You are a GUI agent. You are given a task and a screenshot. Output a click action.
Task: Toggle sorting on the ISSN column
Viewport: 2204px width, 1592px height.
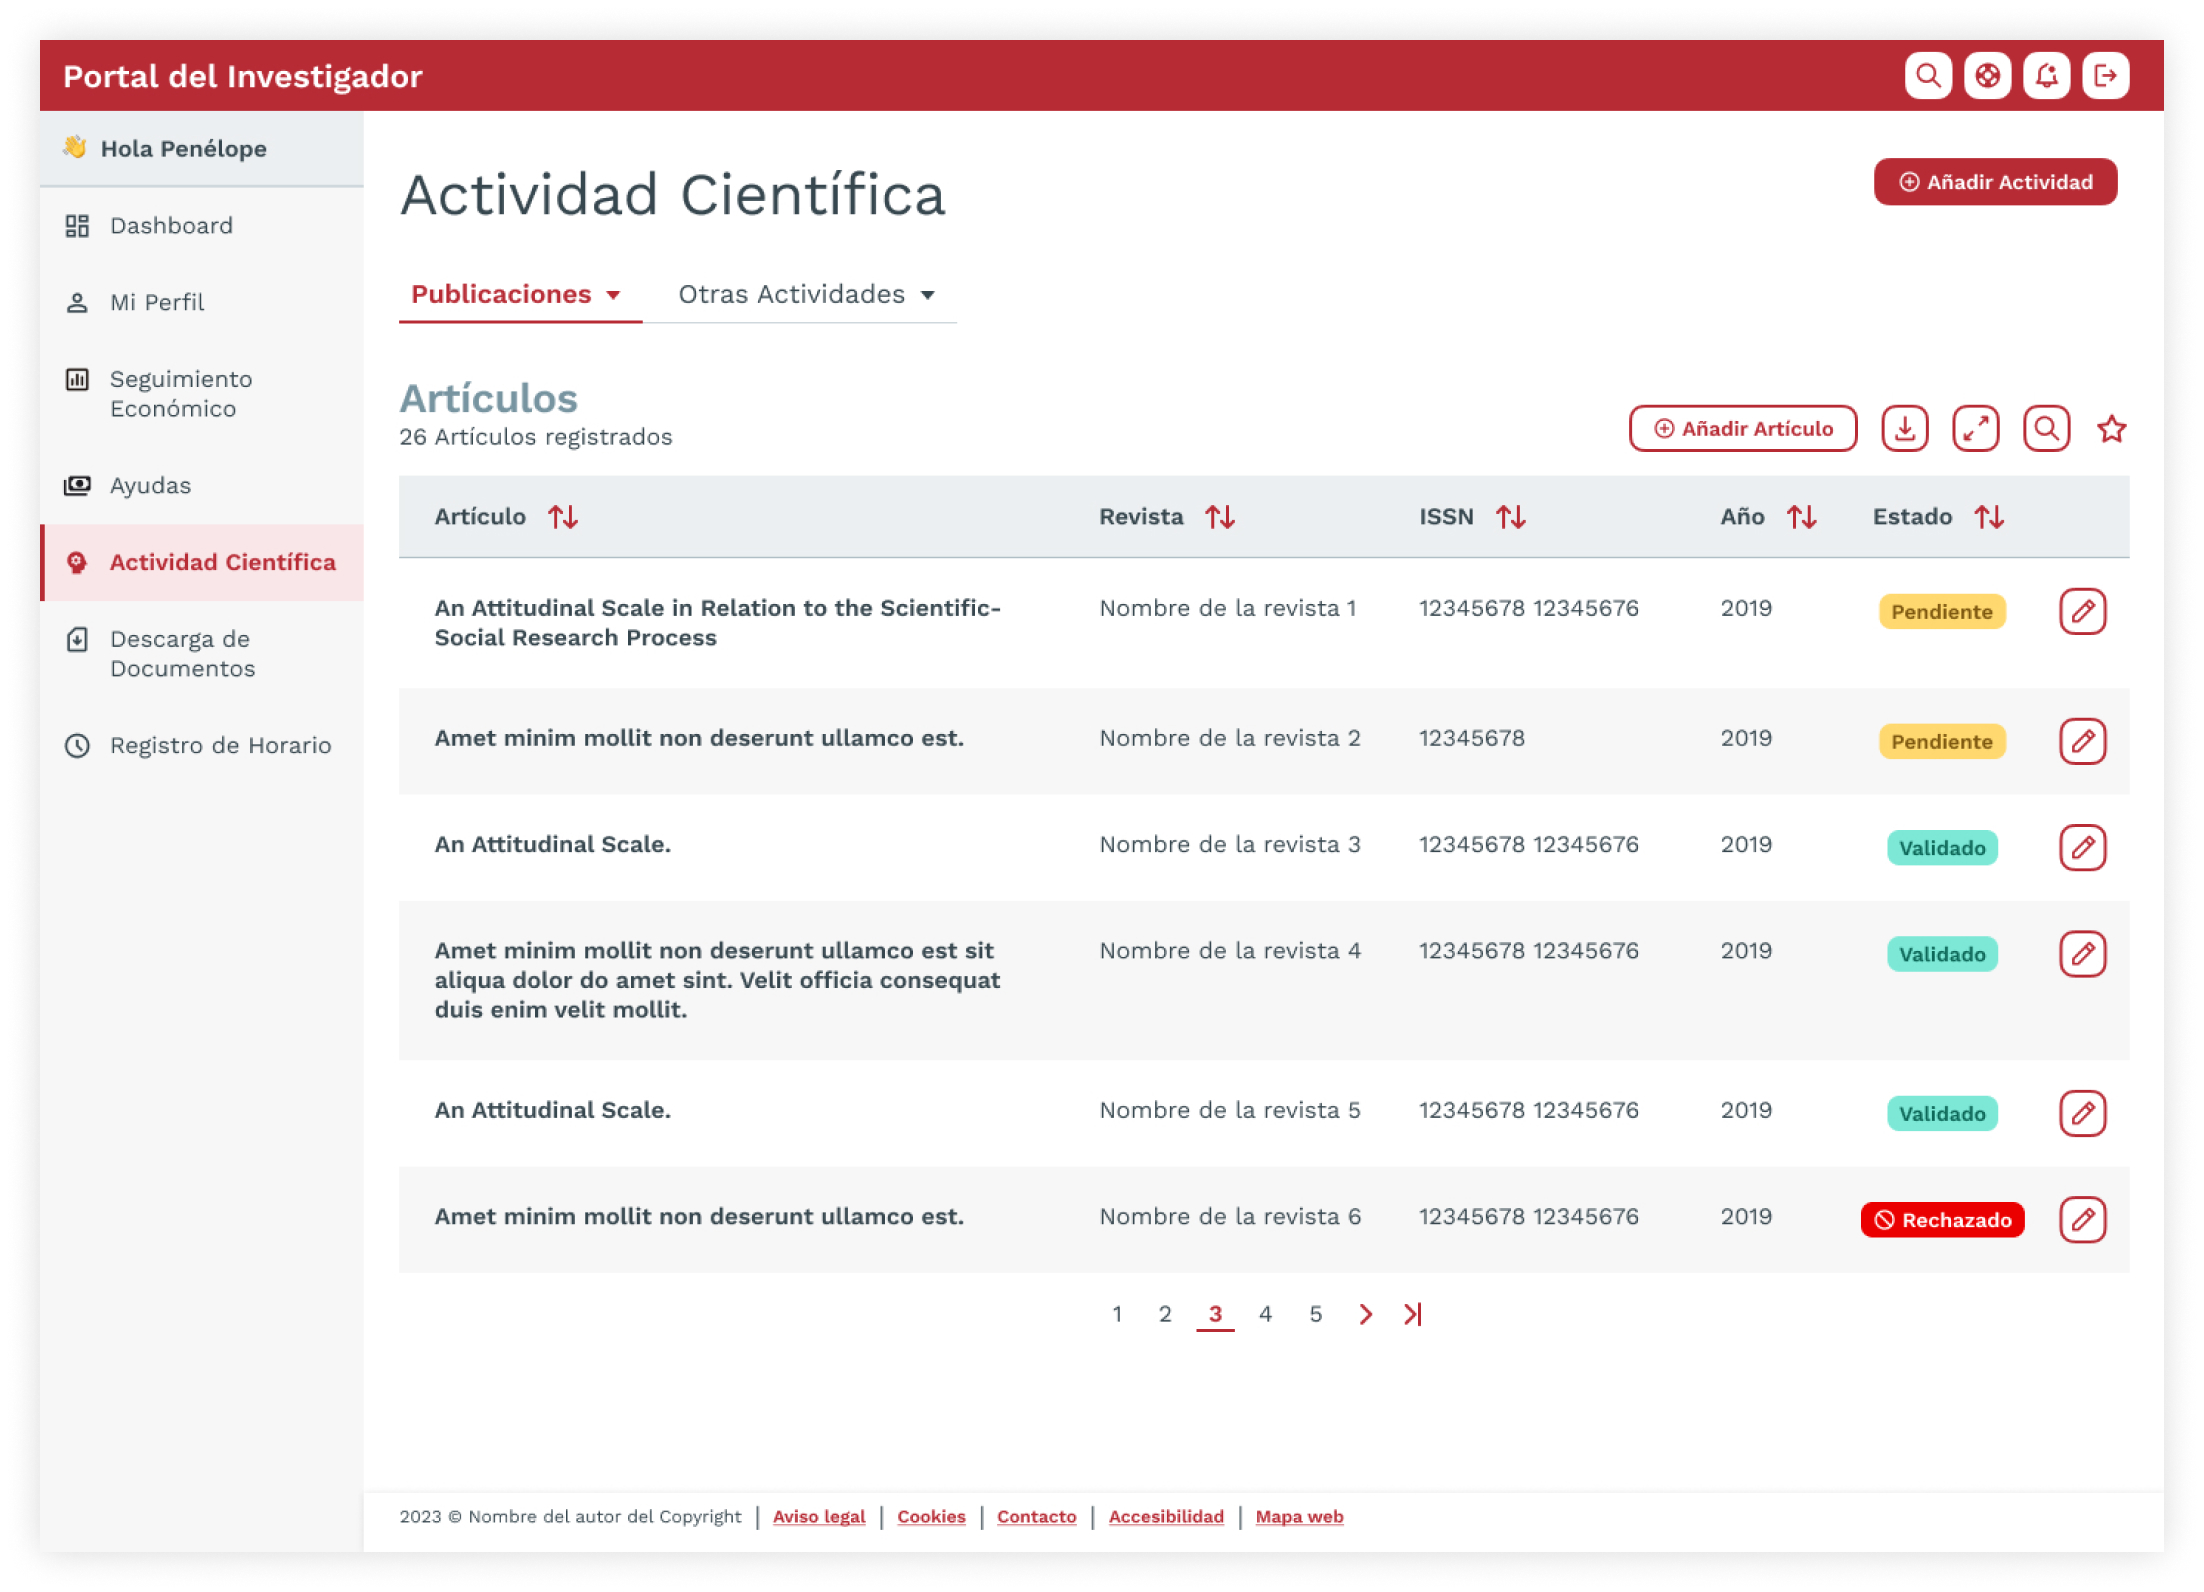pos(1511,517)
